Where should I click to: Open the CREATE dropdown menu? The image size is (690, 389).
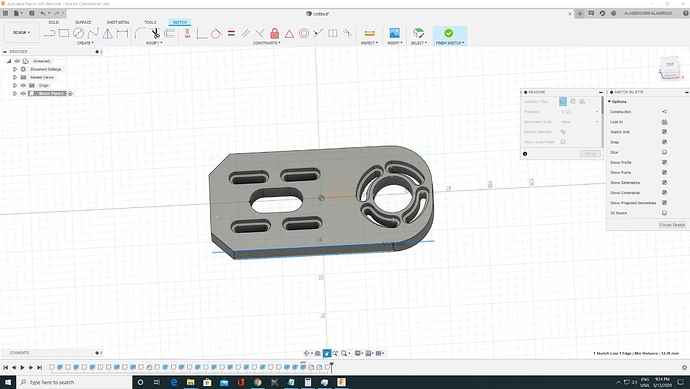point(85,43)
